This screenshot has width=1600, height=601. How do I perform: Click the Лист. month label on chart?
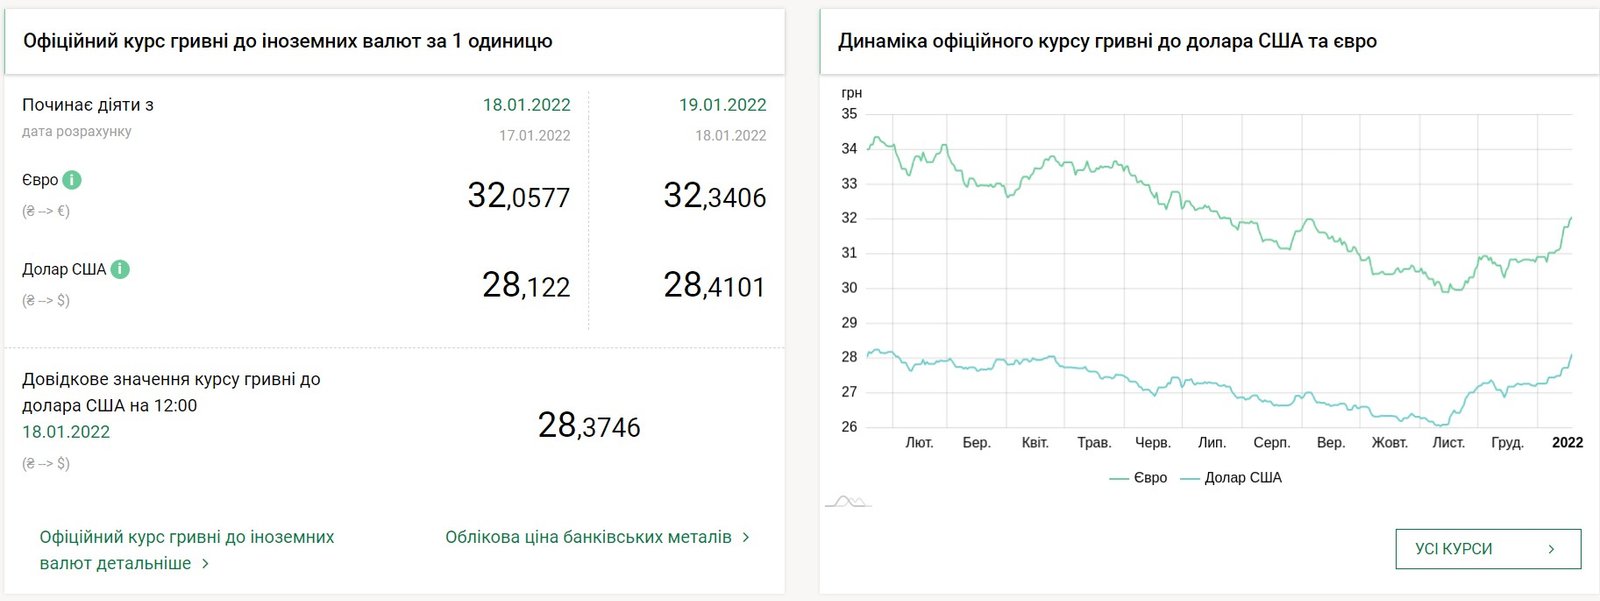1448,442
